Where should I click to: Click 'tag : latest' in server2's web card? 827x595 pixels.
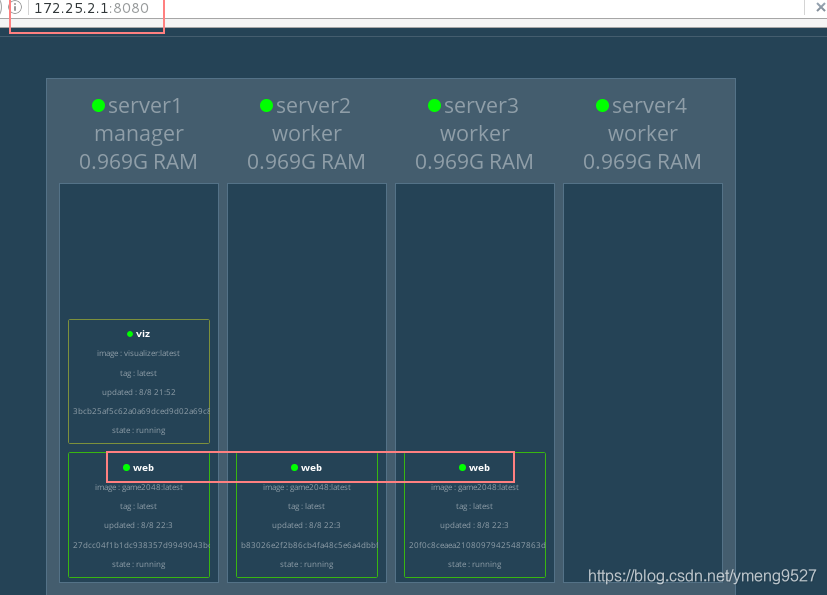[306, 506]
